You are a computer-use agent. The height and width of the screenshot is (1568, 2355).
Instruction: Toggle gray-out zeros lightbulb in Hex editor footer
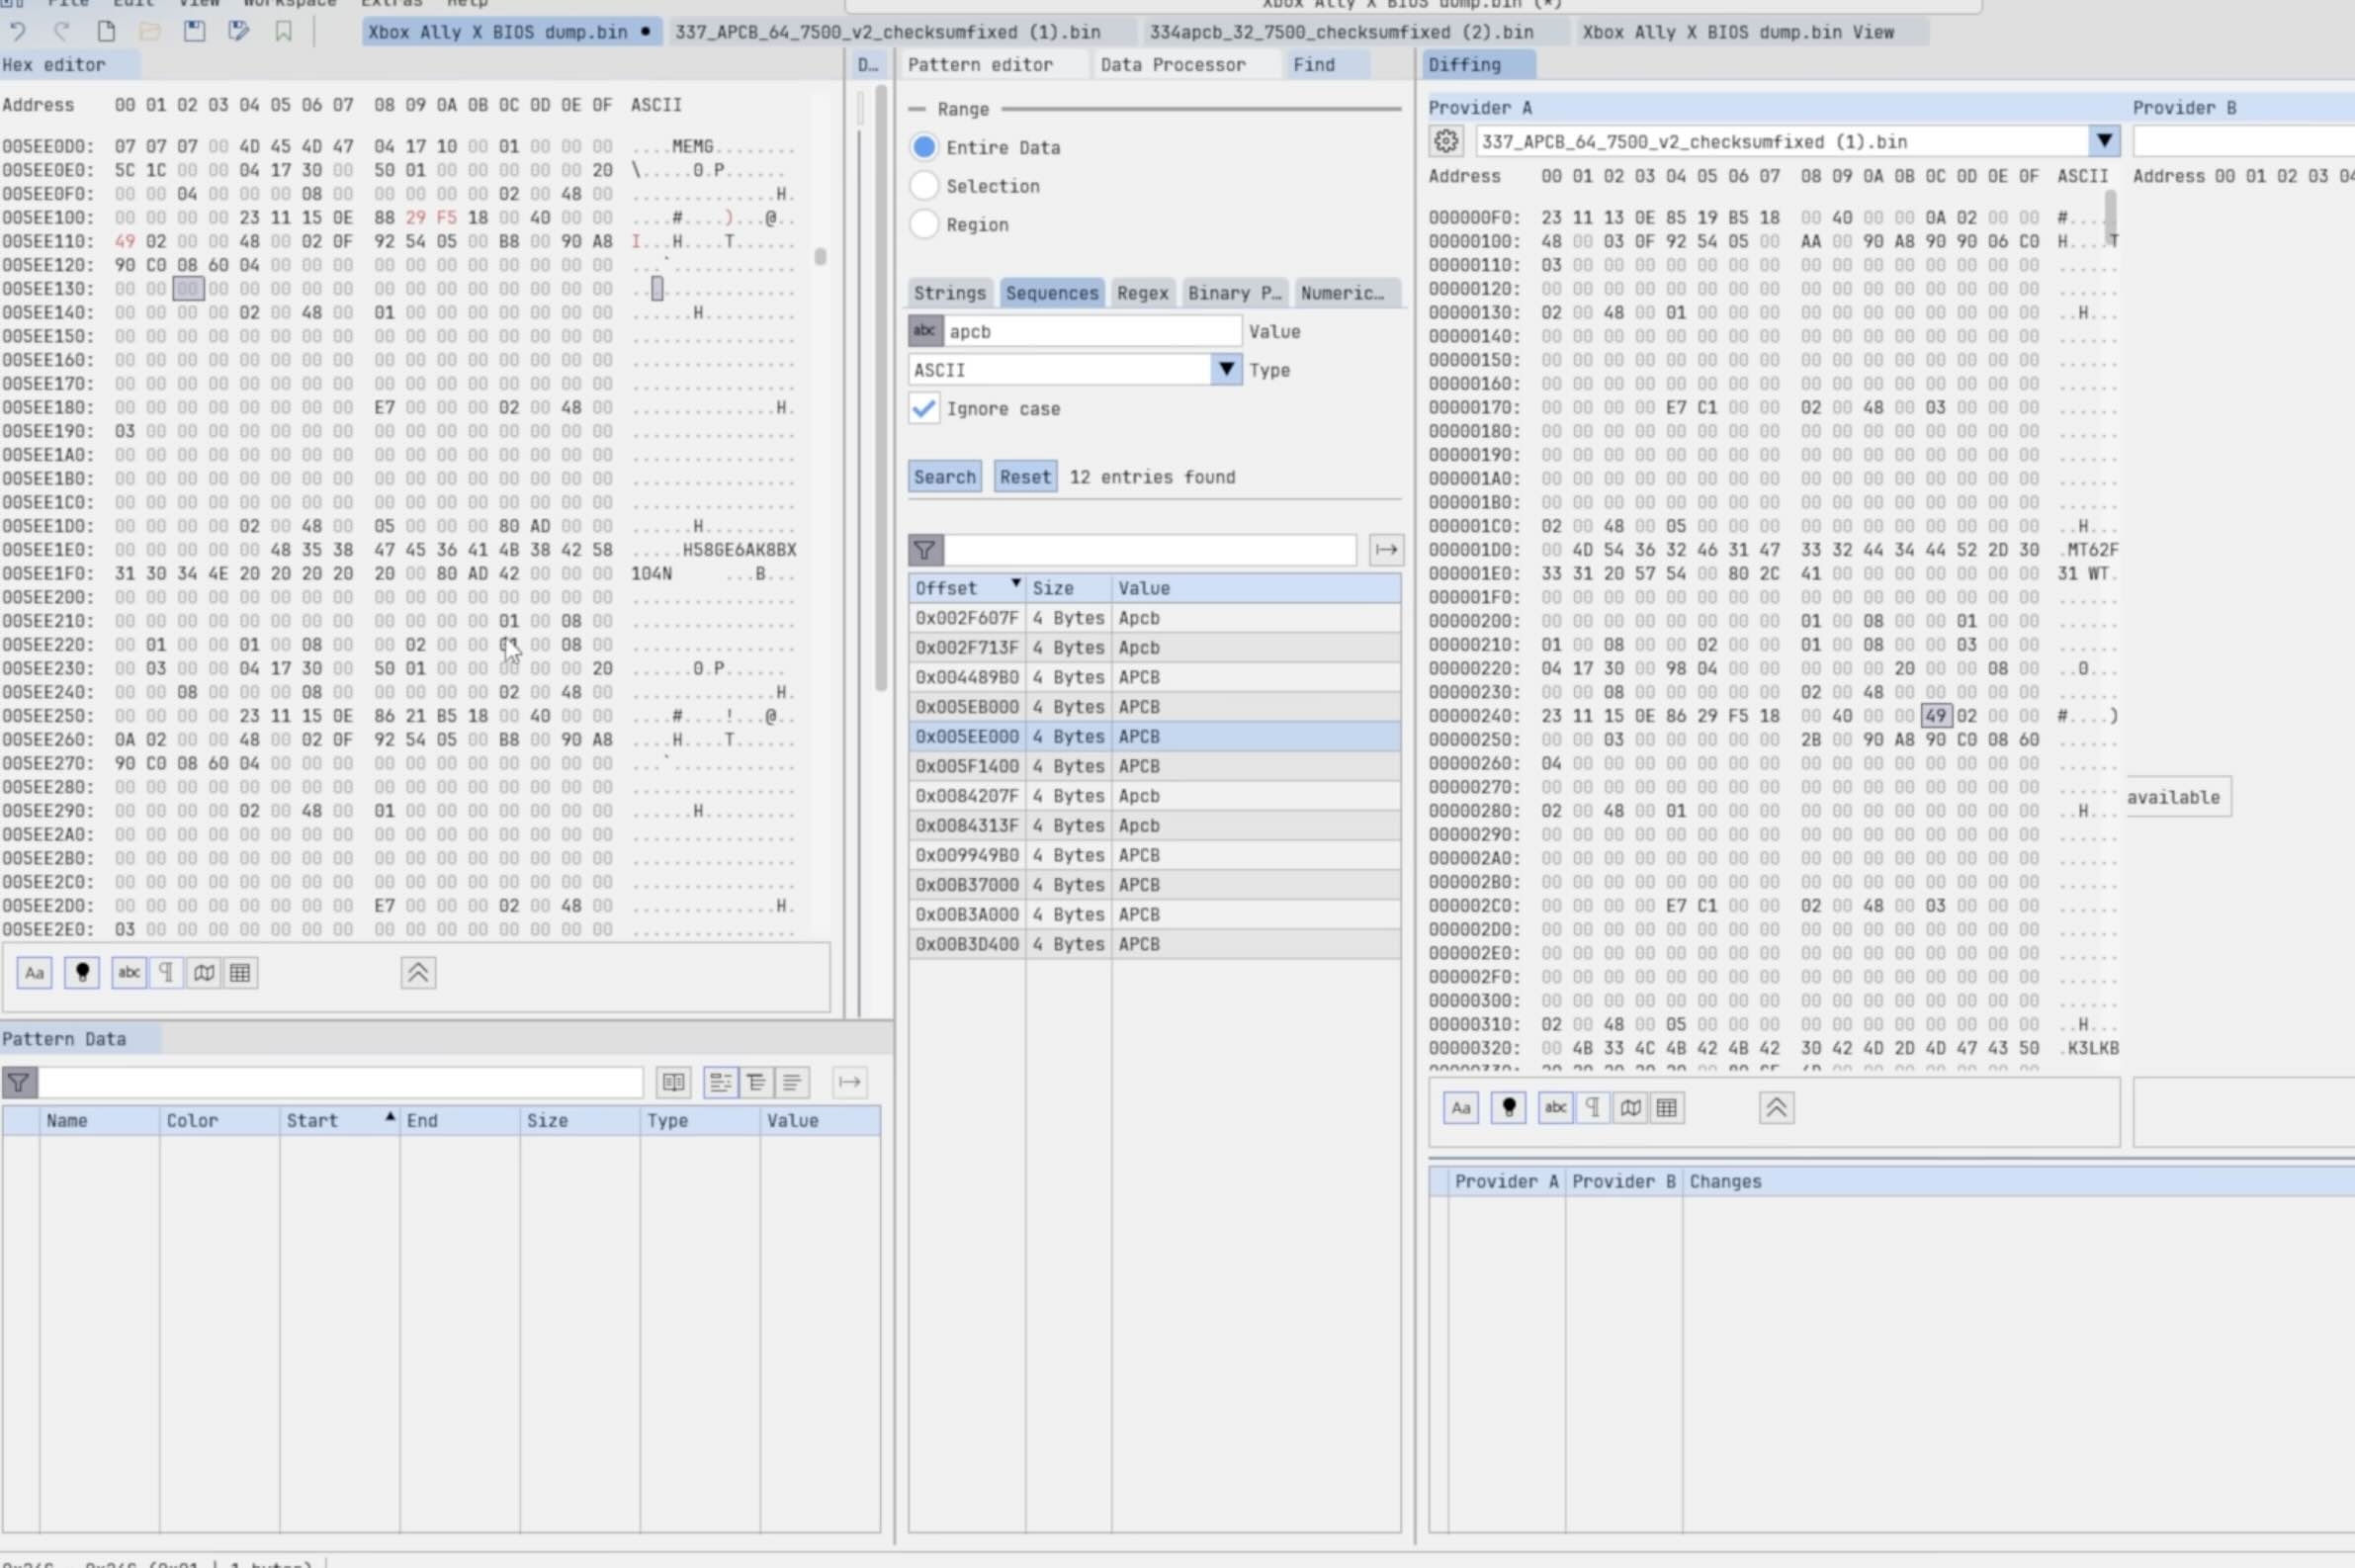click(82, 972)
